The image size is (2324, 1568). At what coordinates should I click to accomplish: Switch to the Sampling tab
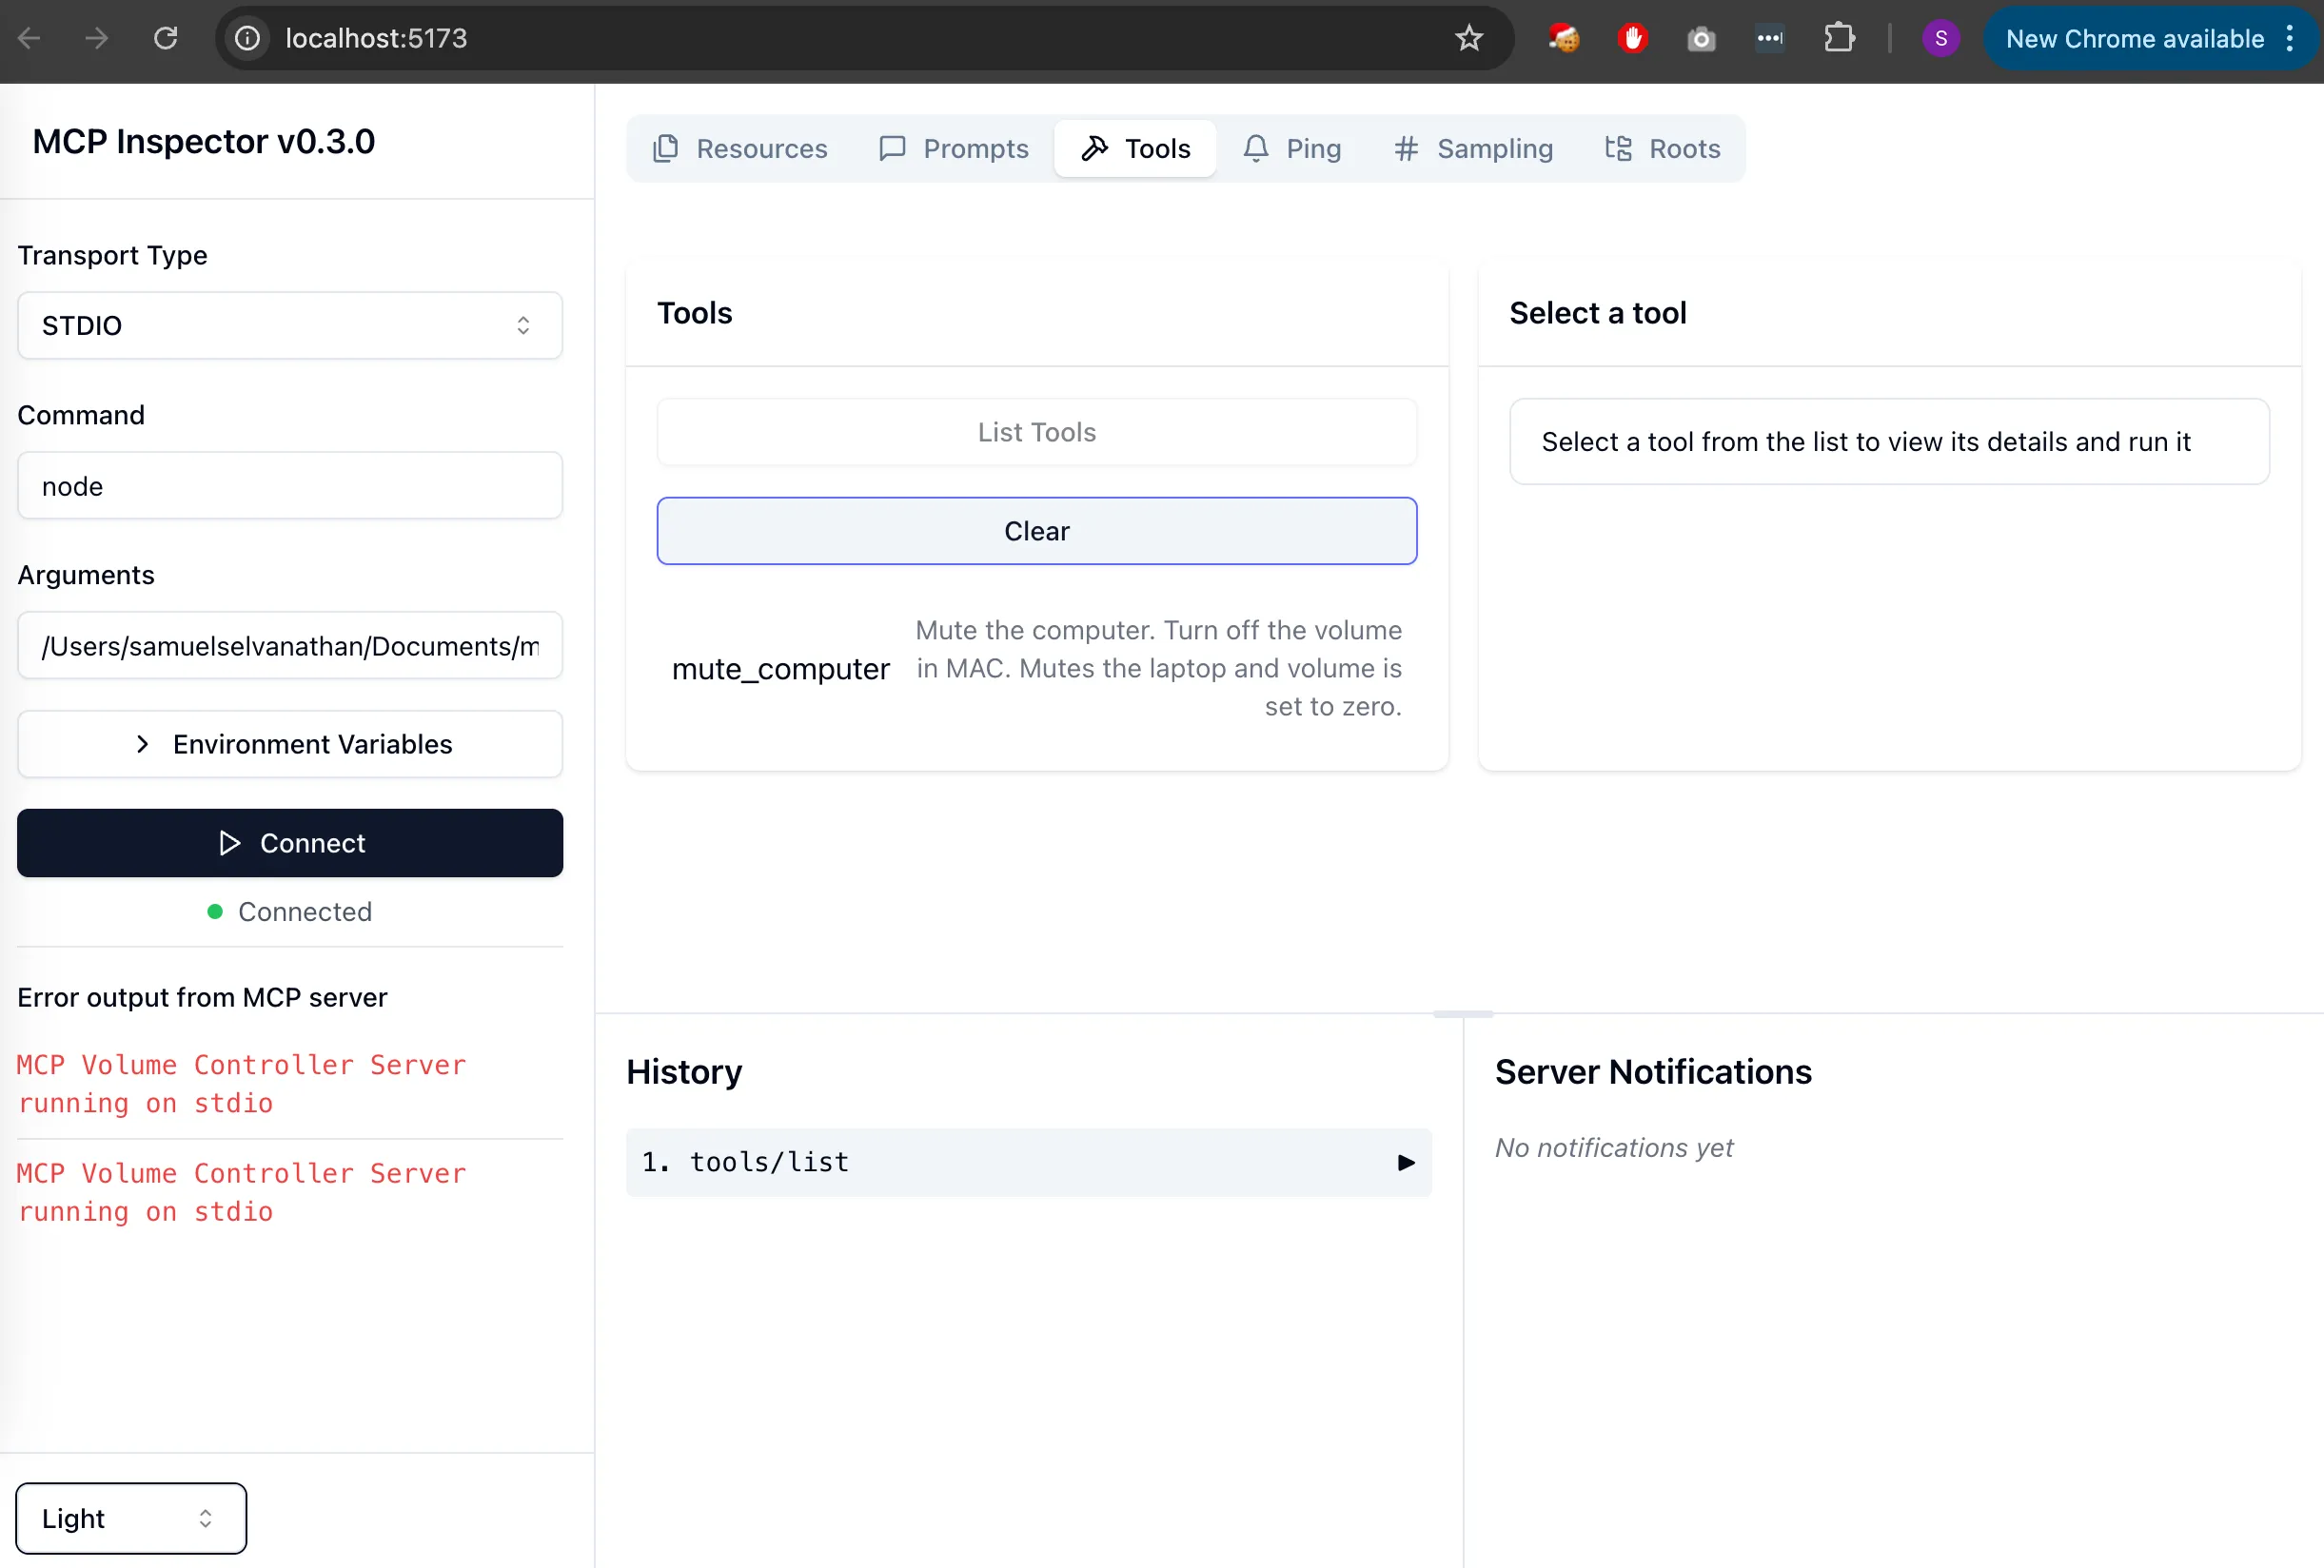tap(1473, 148)
